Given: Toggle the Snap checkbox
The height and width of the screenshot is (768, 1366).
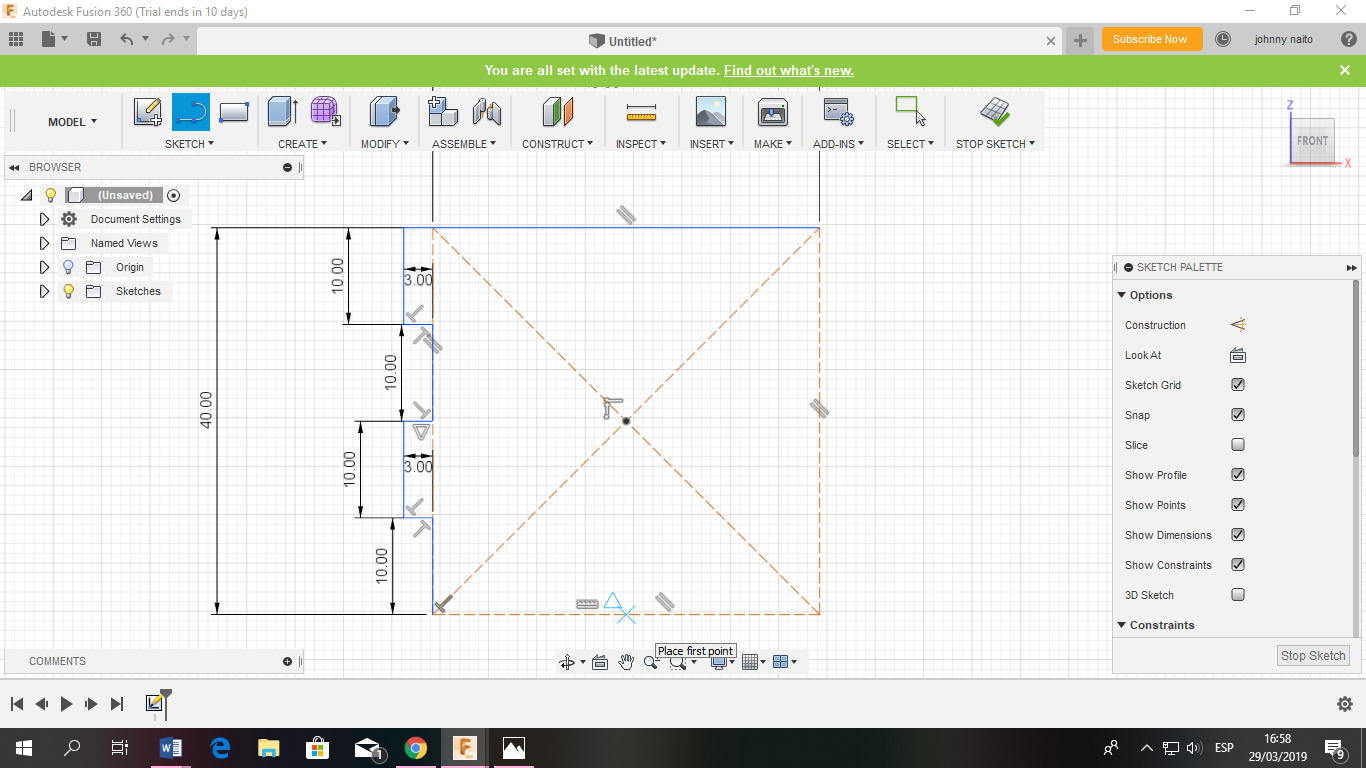Looking at the screenshot, I should [x=1238, y=415].
